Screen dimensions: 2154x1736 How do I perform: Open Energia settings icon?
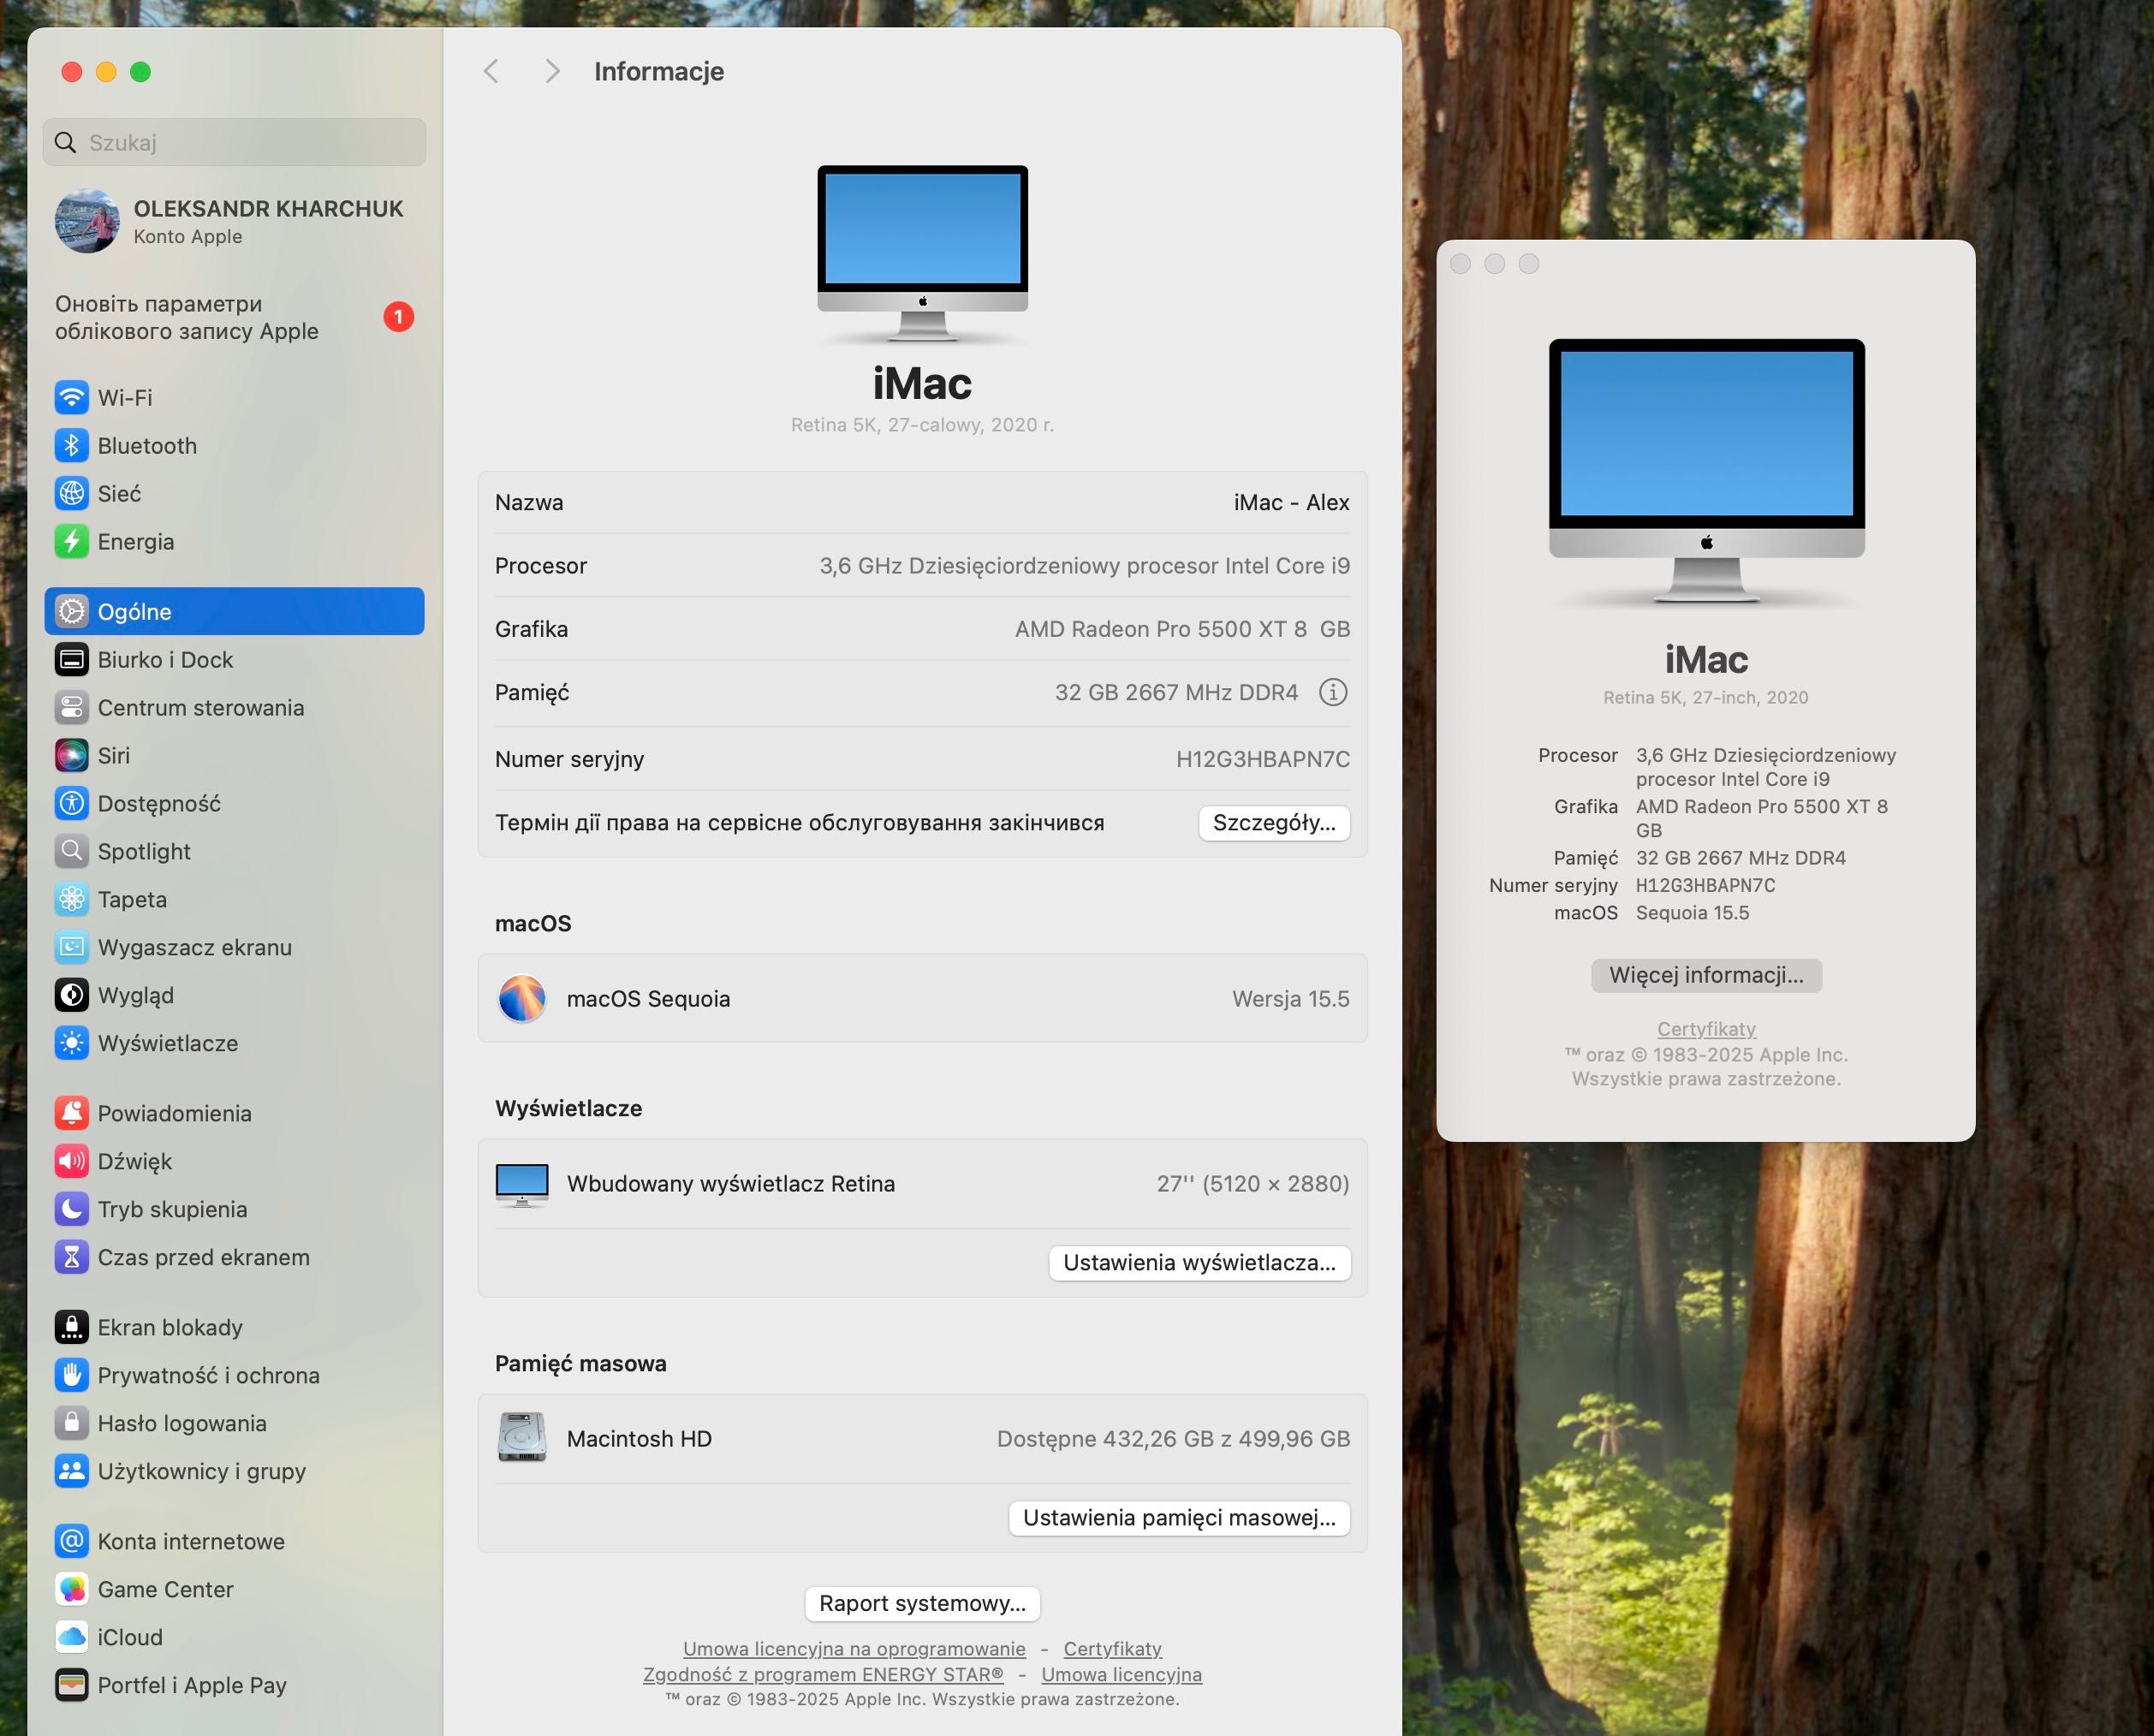tap(71, 542)
